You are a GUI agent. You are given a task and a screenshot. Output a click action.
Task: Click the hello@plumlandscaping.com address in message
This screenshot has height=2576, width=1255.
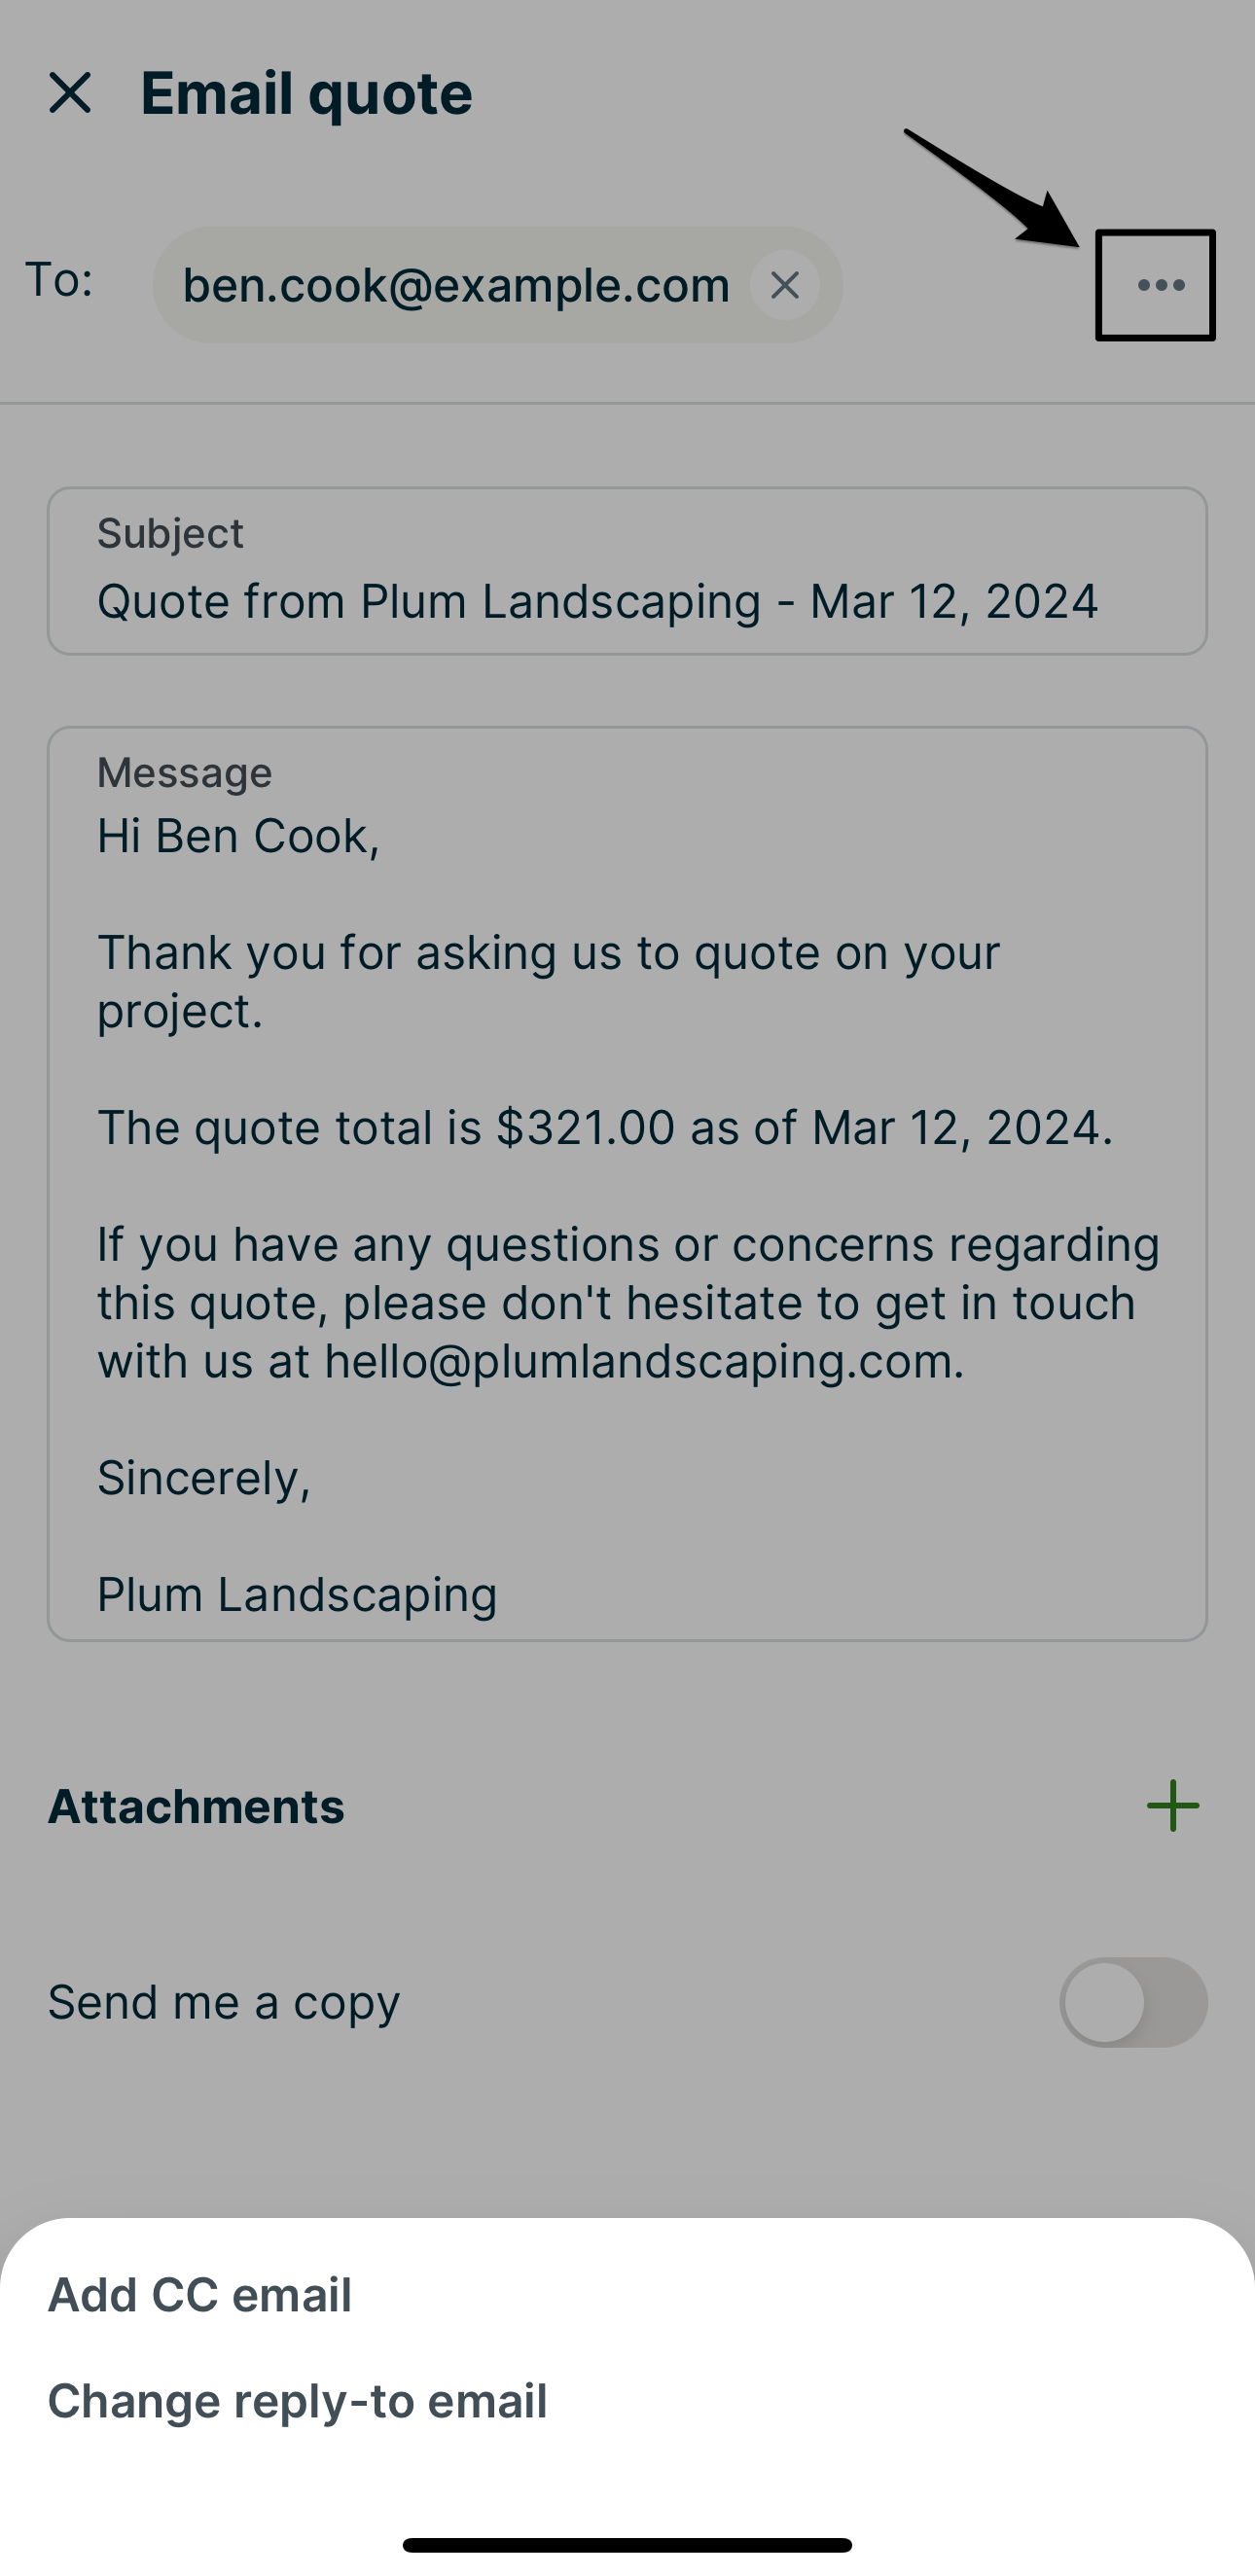(x=642, y=1361)
